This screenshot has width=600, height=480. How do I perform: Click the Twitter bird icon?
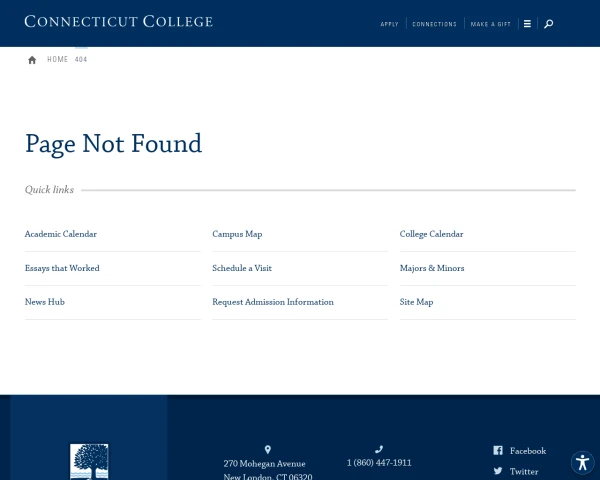[498, 471]
